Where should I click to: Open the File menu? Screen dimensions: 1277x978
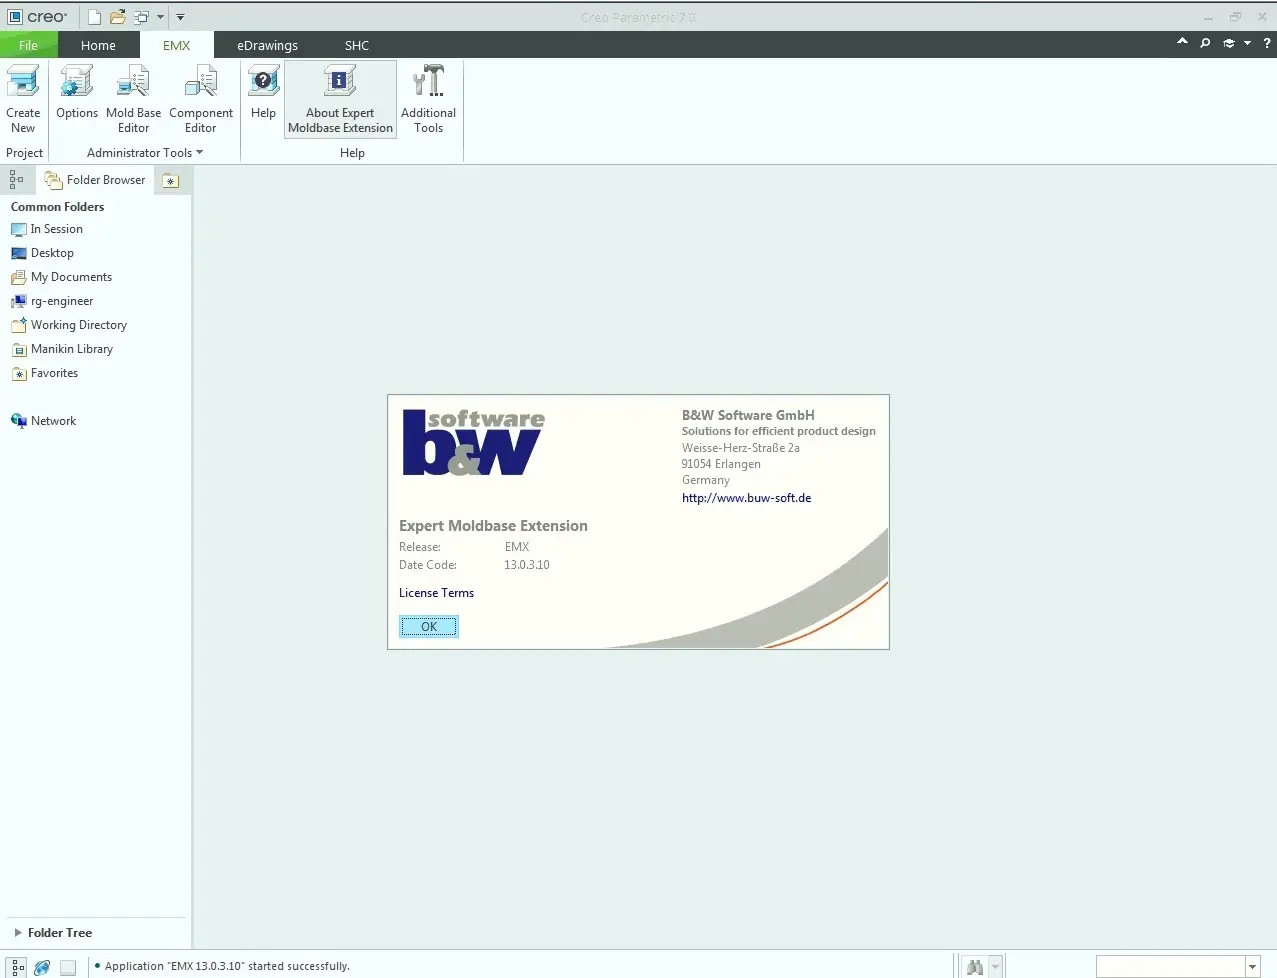coord(28,45)
